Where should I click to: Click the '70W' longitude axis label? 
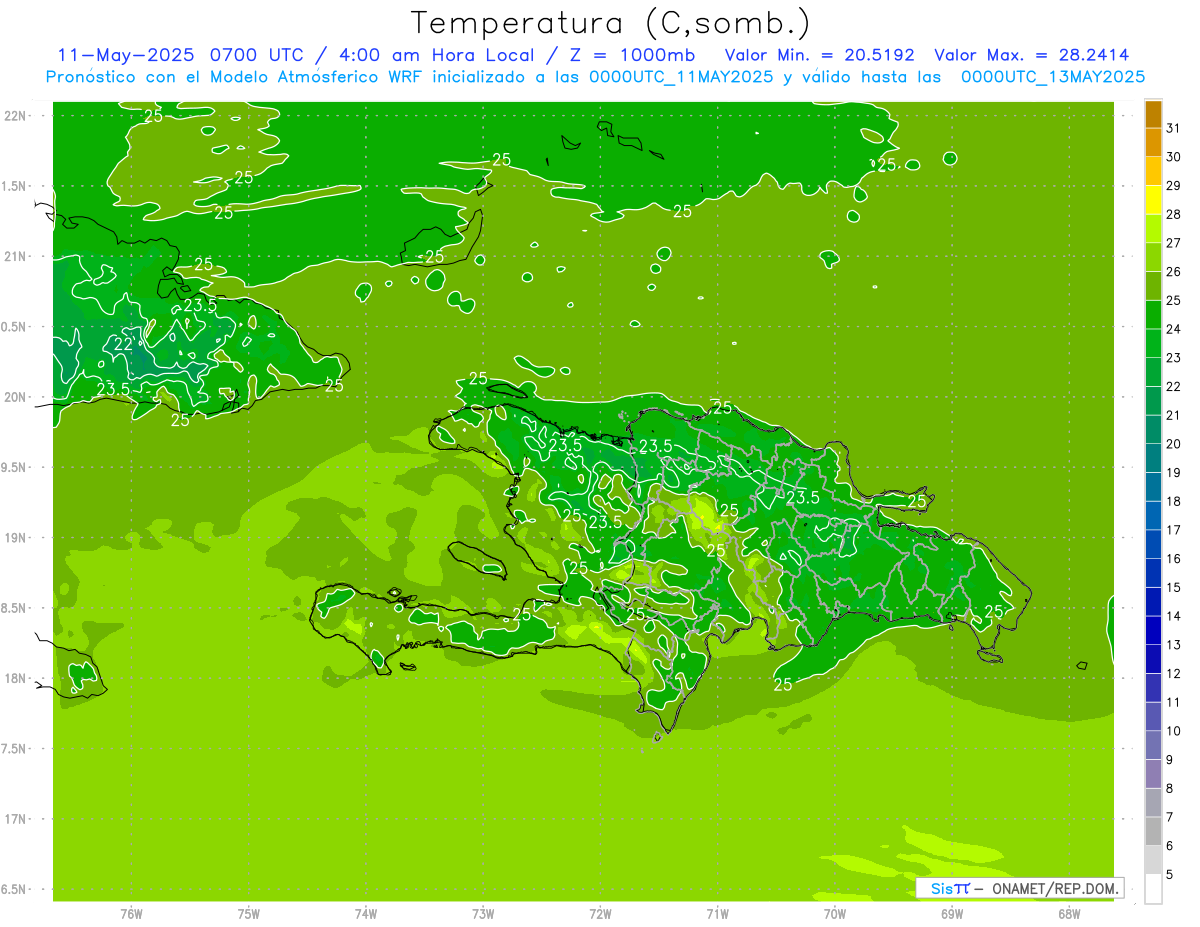(835, 913)
